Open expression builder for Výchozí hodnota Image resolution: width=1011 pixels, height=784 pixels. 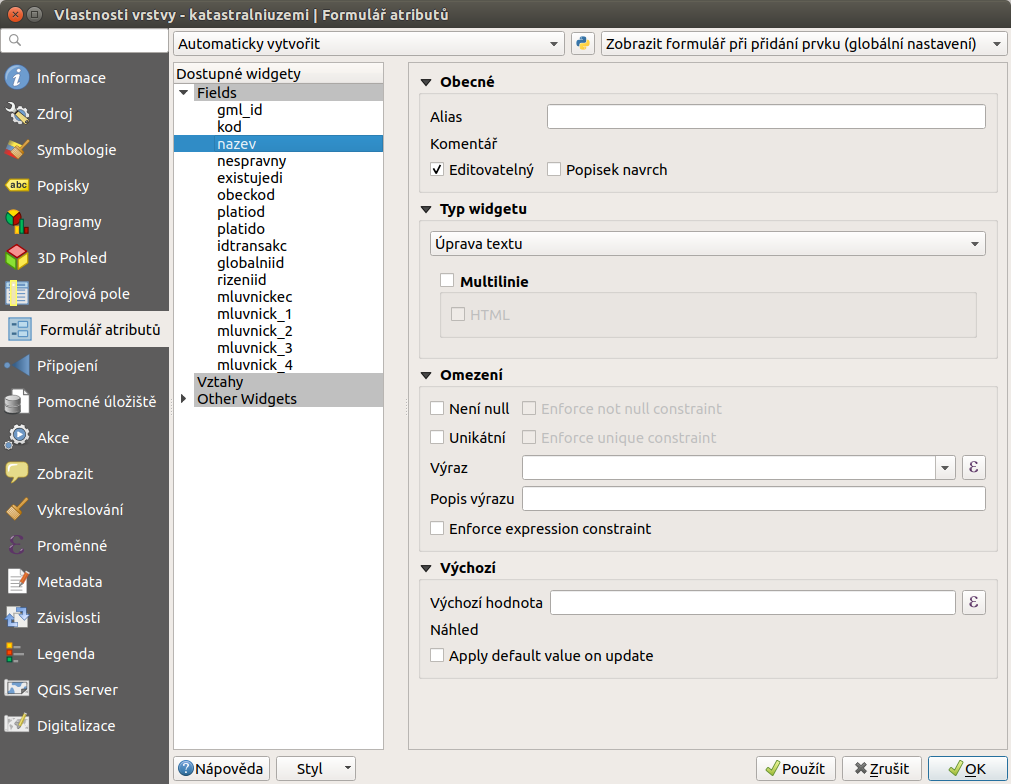point(974,602)
